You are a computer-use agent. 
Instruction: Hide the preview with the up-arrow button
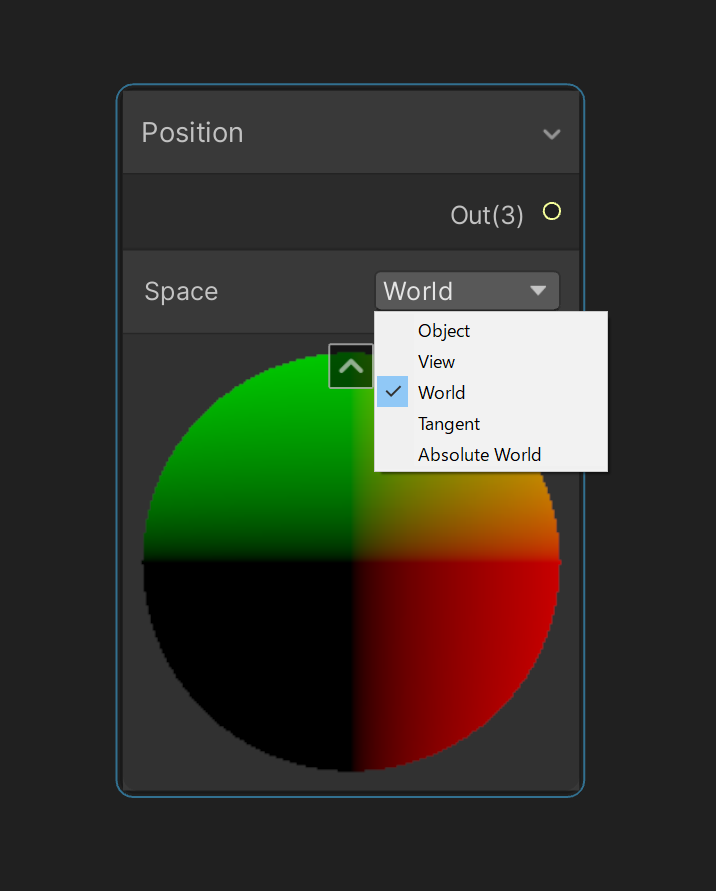351,366
